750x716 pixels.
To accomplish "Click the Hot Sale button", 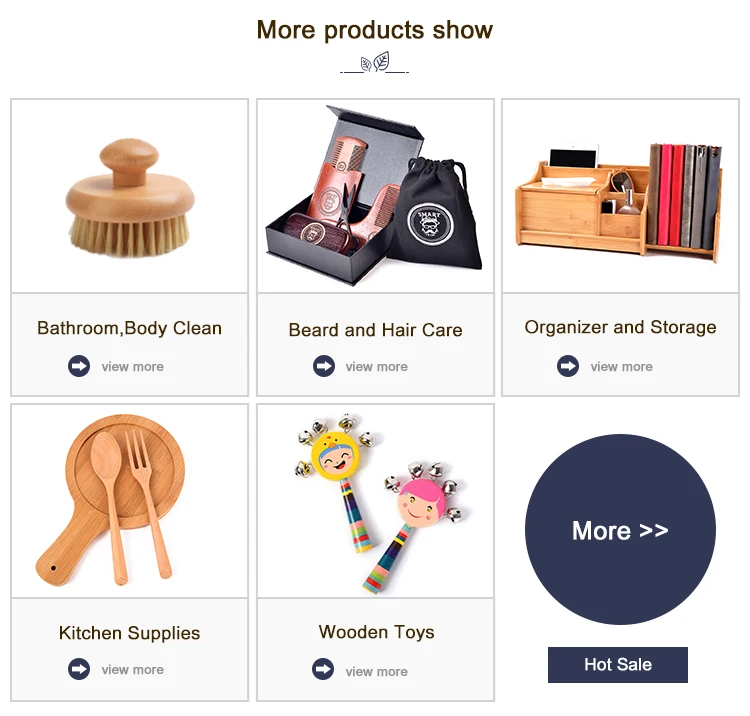I will [618, 665].
